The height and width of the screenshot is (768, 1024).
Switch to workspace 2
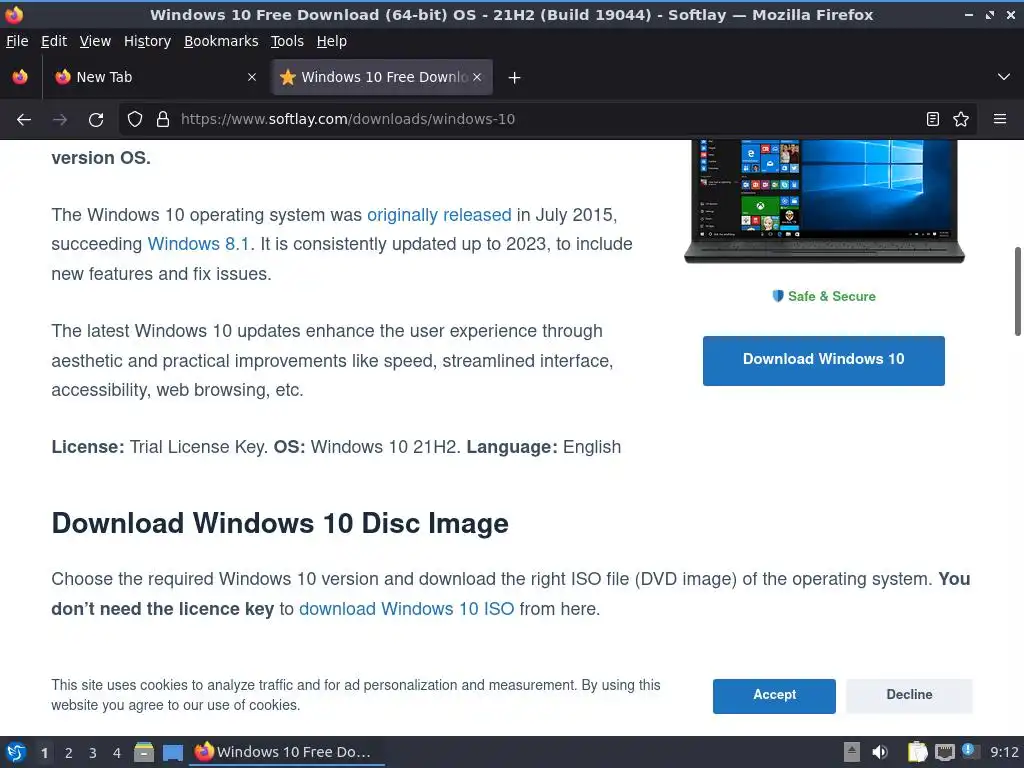click(x=69, y=753)
